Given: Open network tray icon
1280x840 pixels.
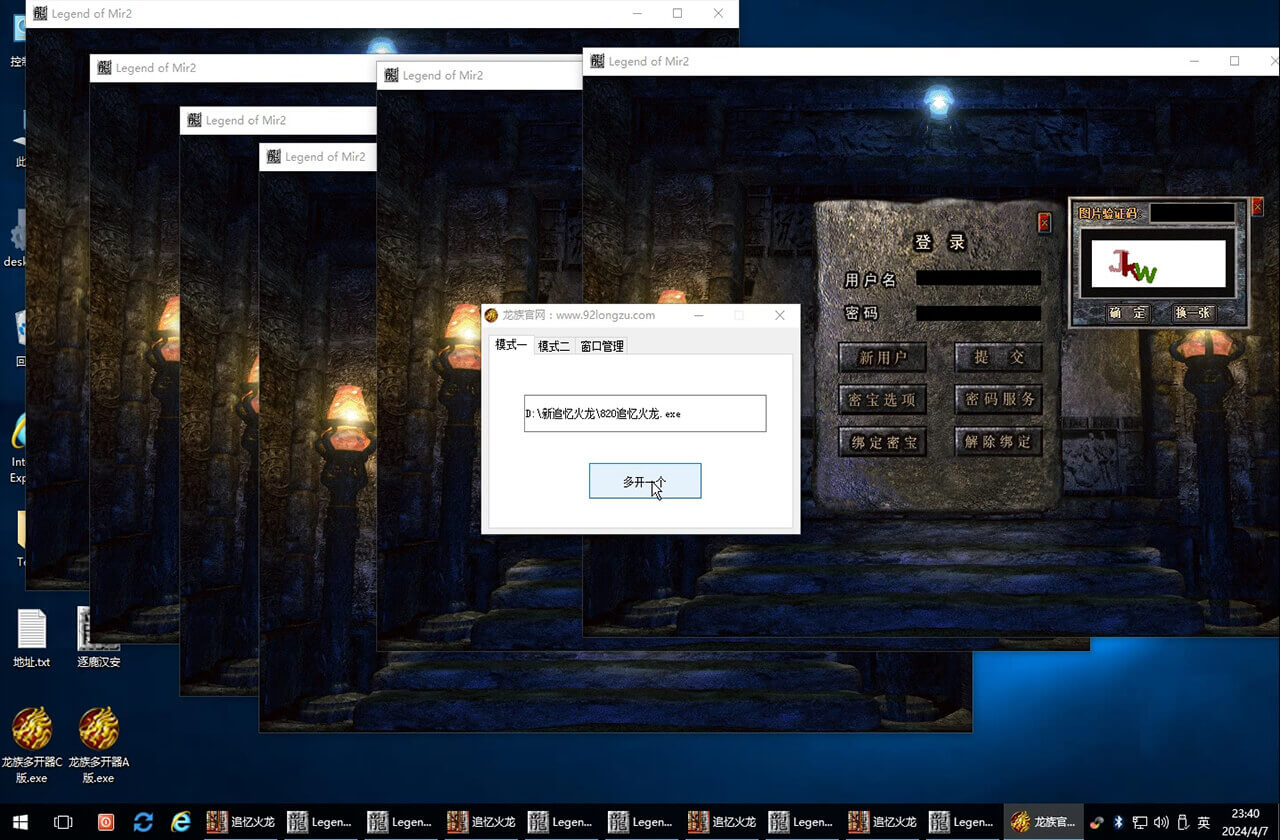Looking at the screenshot, I should point(1140,822).
